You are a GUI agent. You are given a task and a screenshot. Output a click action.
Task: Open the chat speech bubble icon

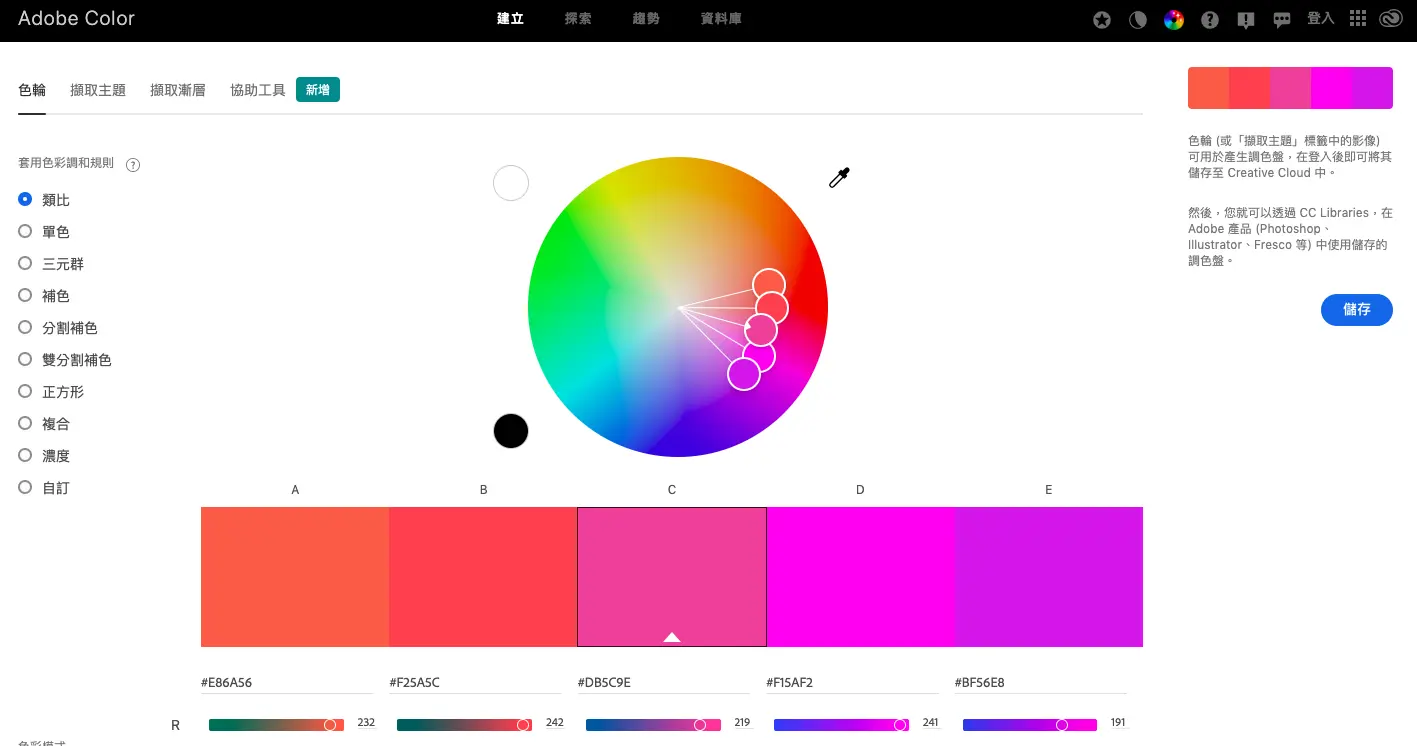pyautogui.click(x=1282, y=19)
